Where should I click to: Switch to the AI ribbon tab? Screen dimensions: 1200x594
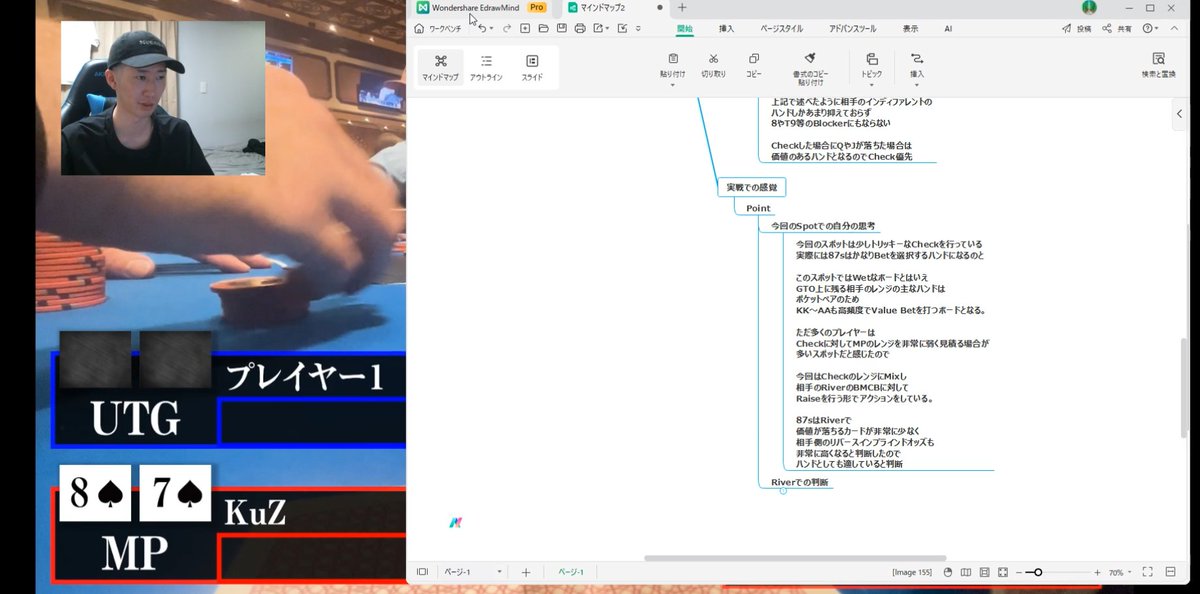pyautogui.click(x=948, y=28)
